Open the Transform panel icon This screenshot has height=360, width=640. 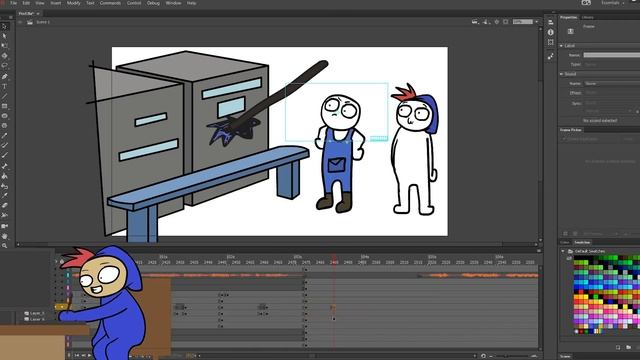[551, 42]
